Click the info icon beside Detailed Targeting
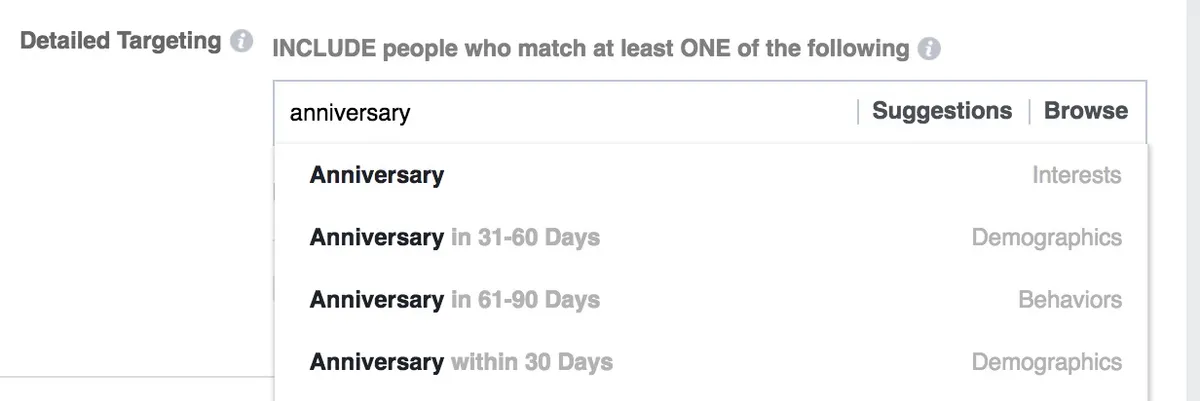Screen dimensions: 1200x401 (240, 43)
